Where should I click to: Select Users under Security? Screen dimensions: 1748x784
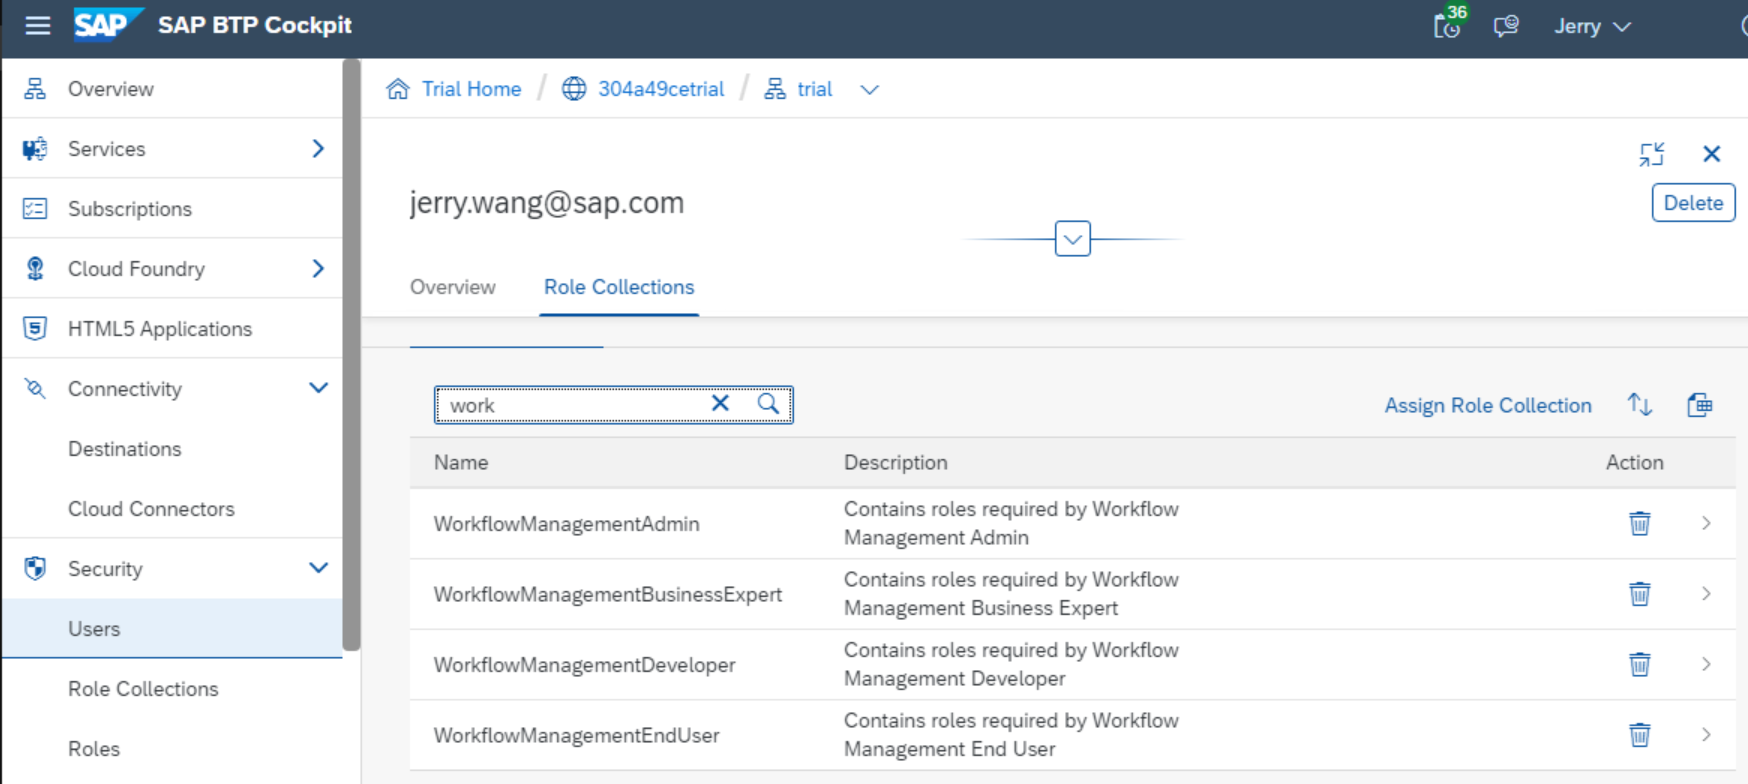(172, 629)
